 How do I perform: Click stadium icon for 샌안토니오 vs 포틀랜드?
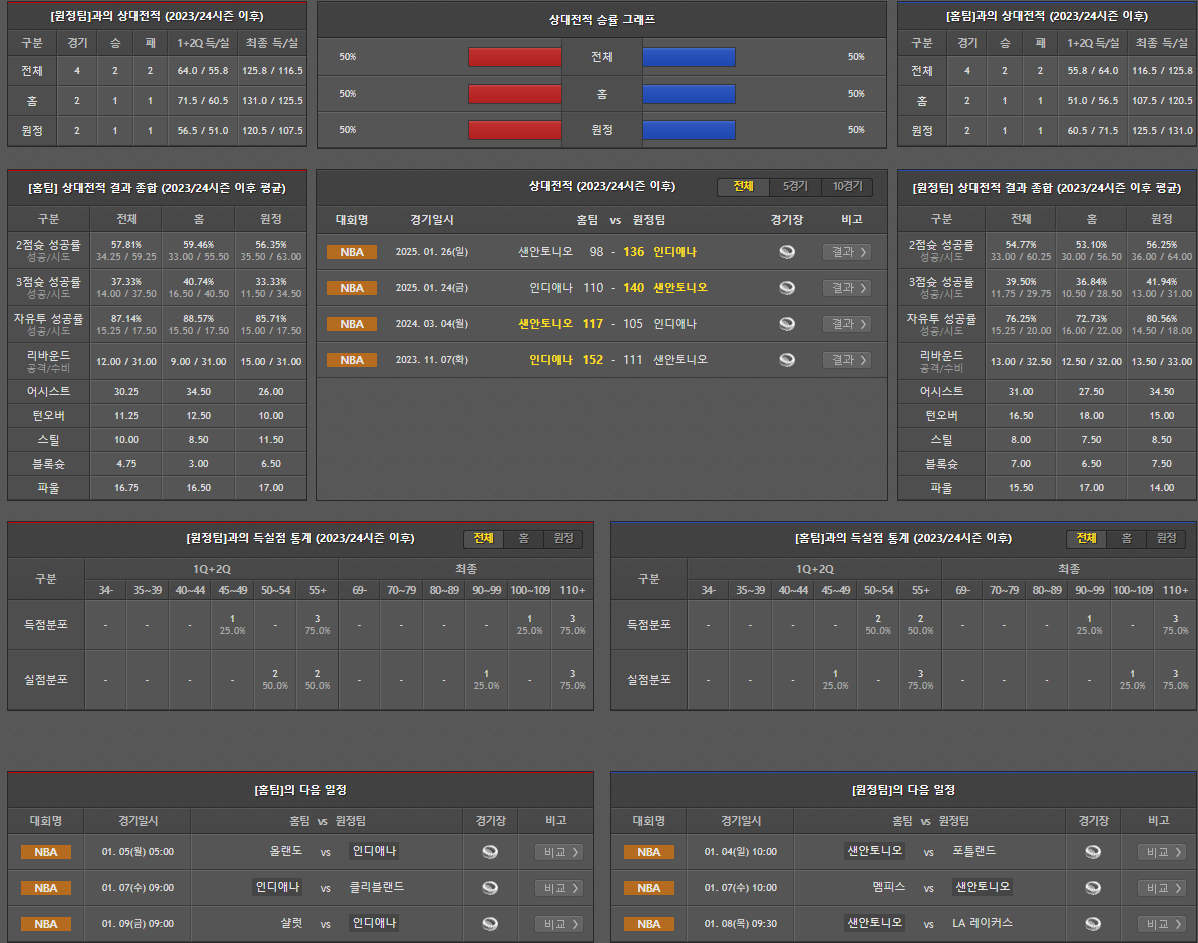(1093, 852)
